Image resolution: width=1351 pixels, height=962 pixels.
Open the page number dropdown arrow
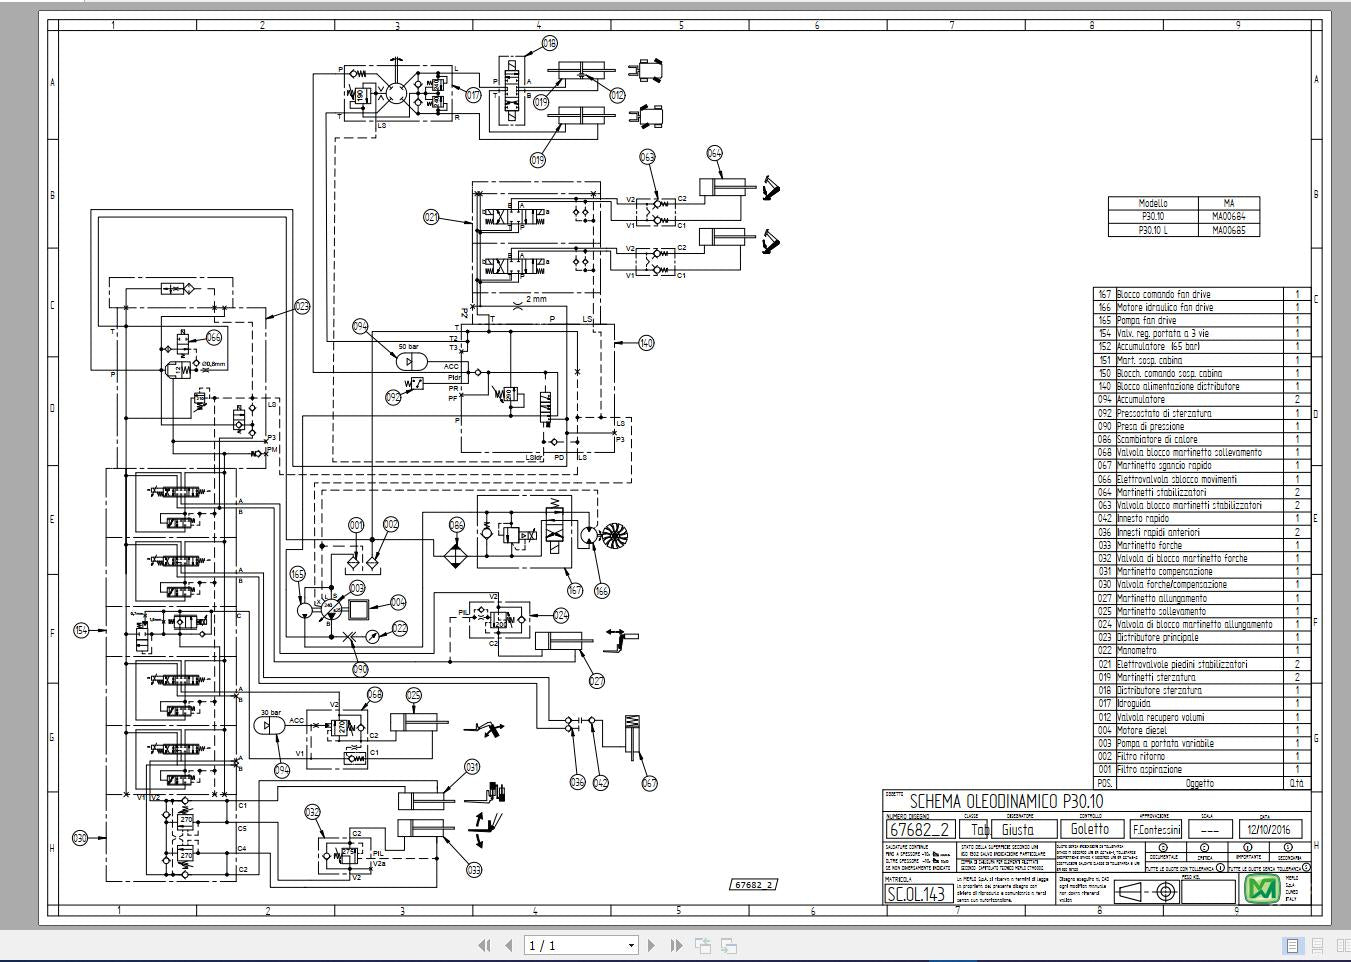(x=631, y=945)
